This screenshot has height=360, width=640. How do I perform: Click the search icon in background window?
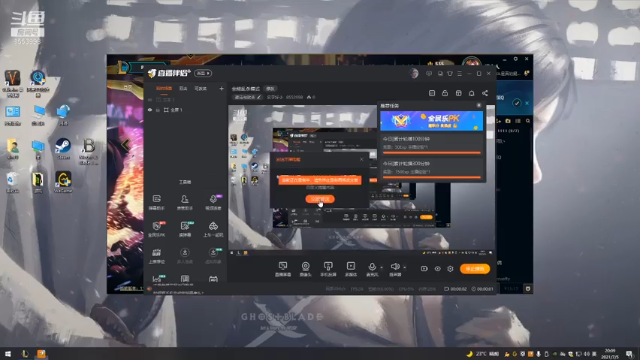pos(528,121)
